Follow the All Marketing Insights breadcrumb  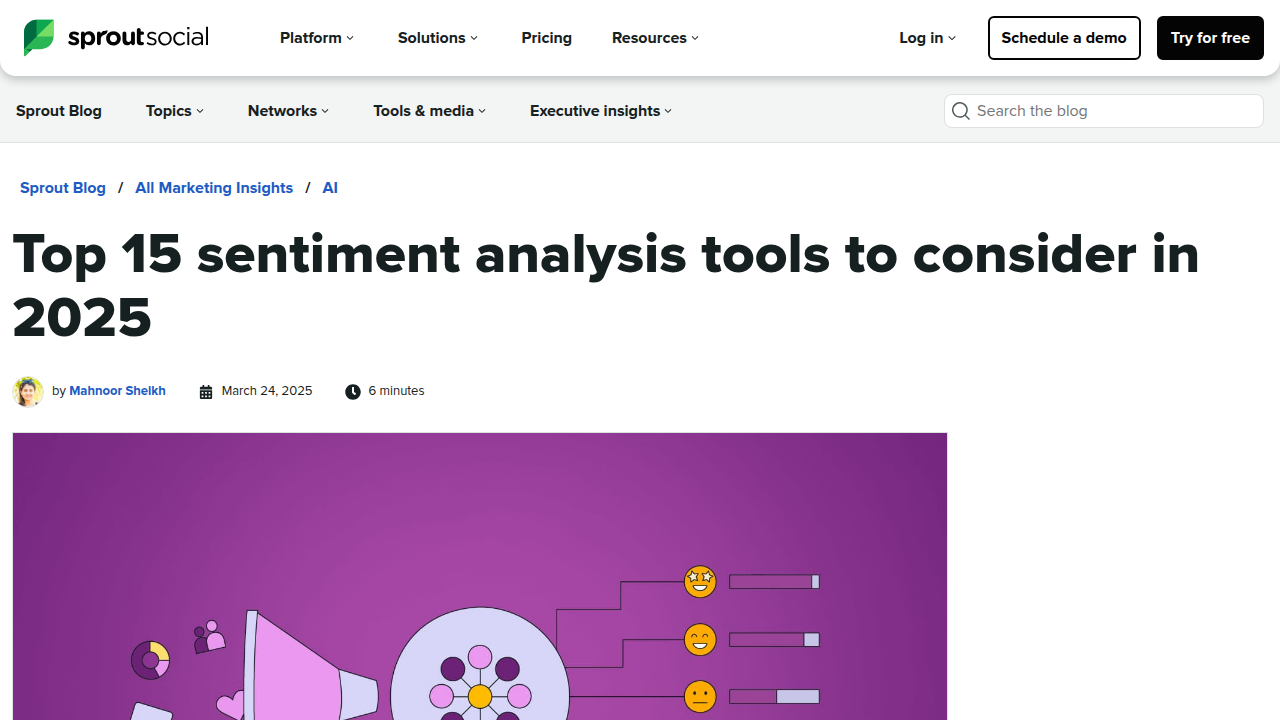tap(214, 188)
